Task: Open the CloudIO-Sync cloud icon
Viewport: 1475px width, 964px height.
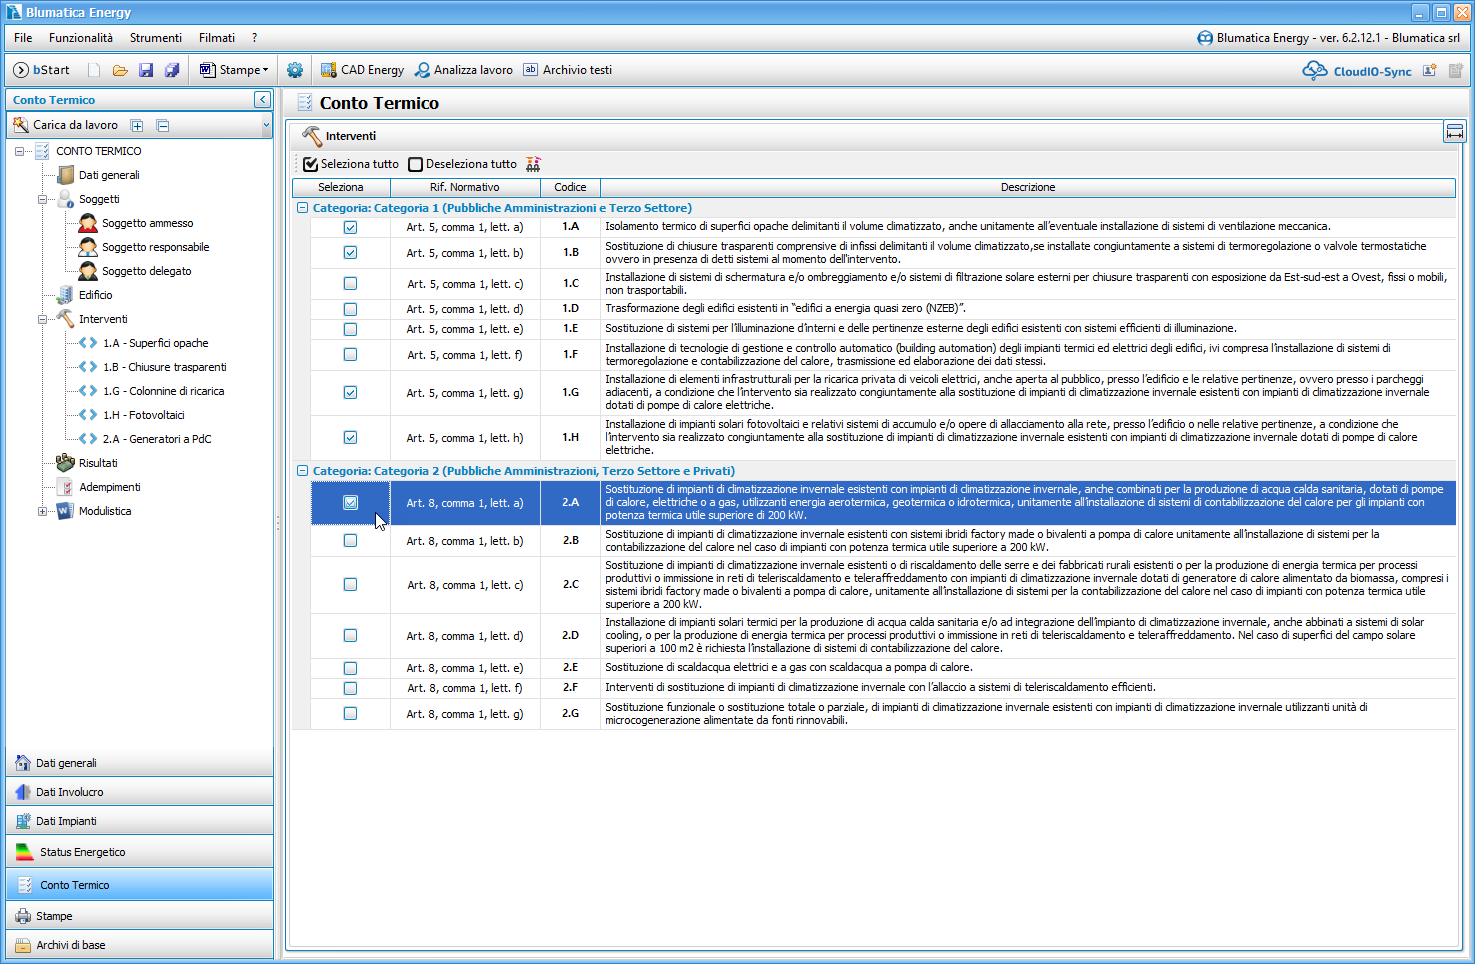Action: [x=1314, y=70]
